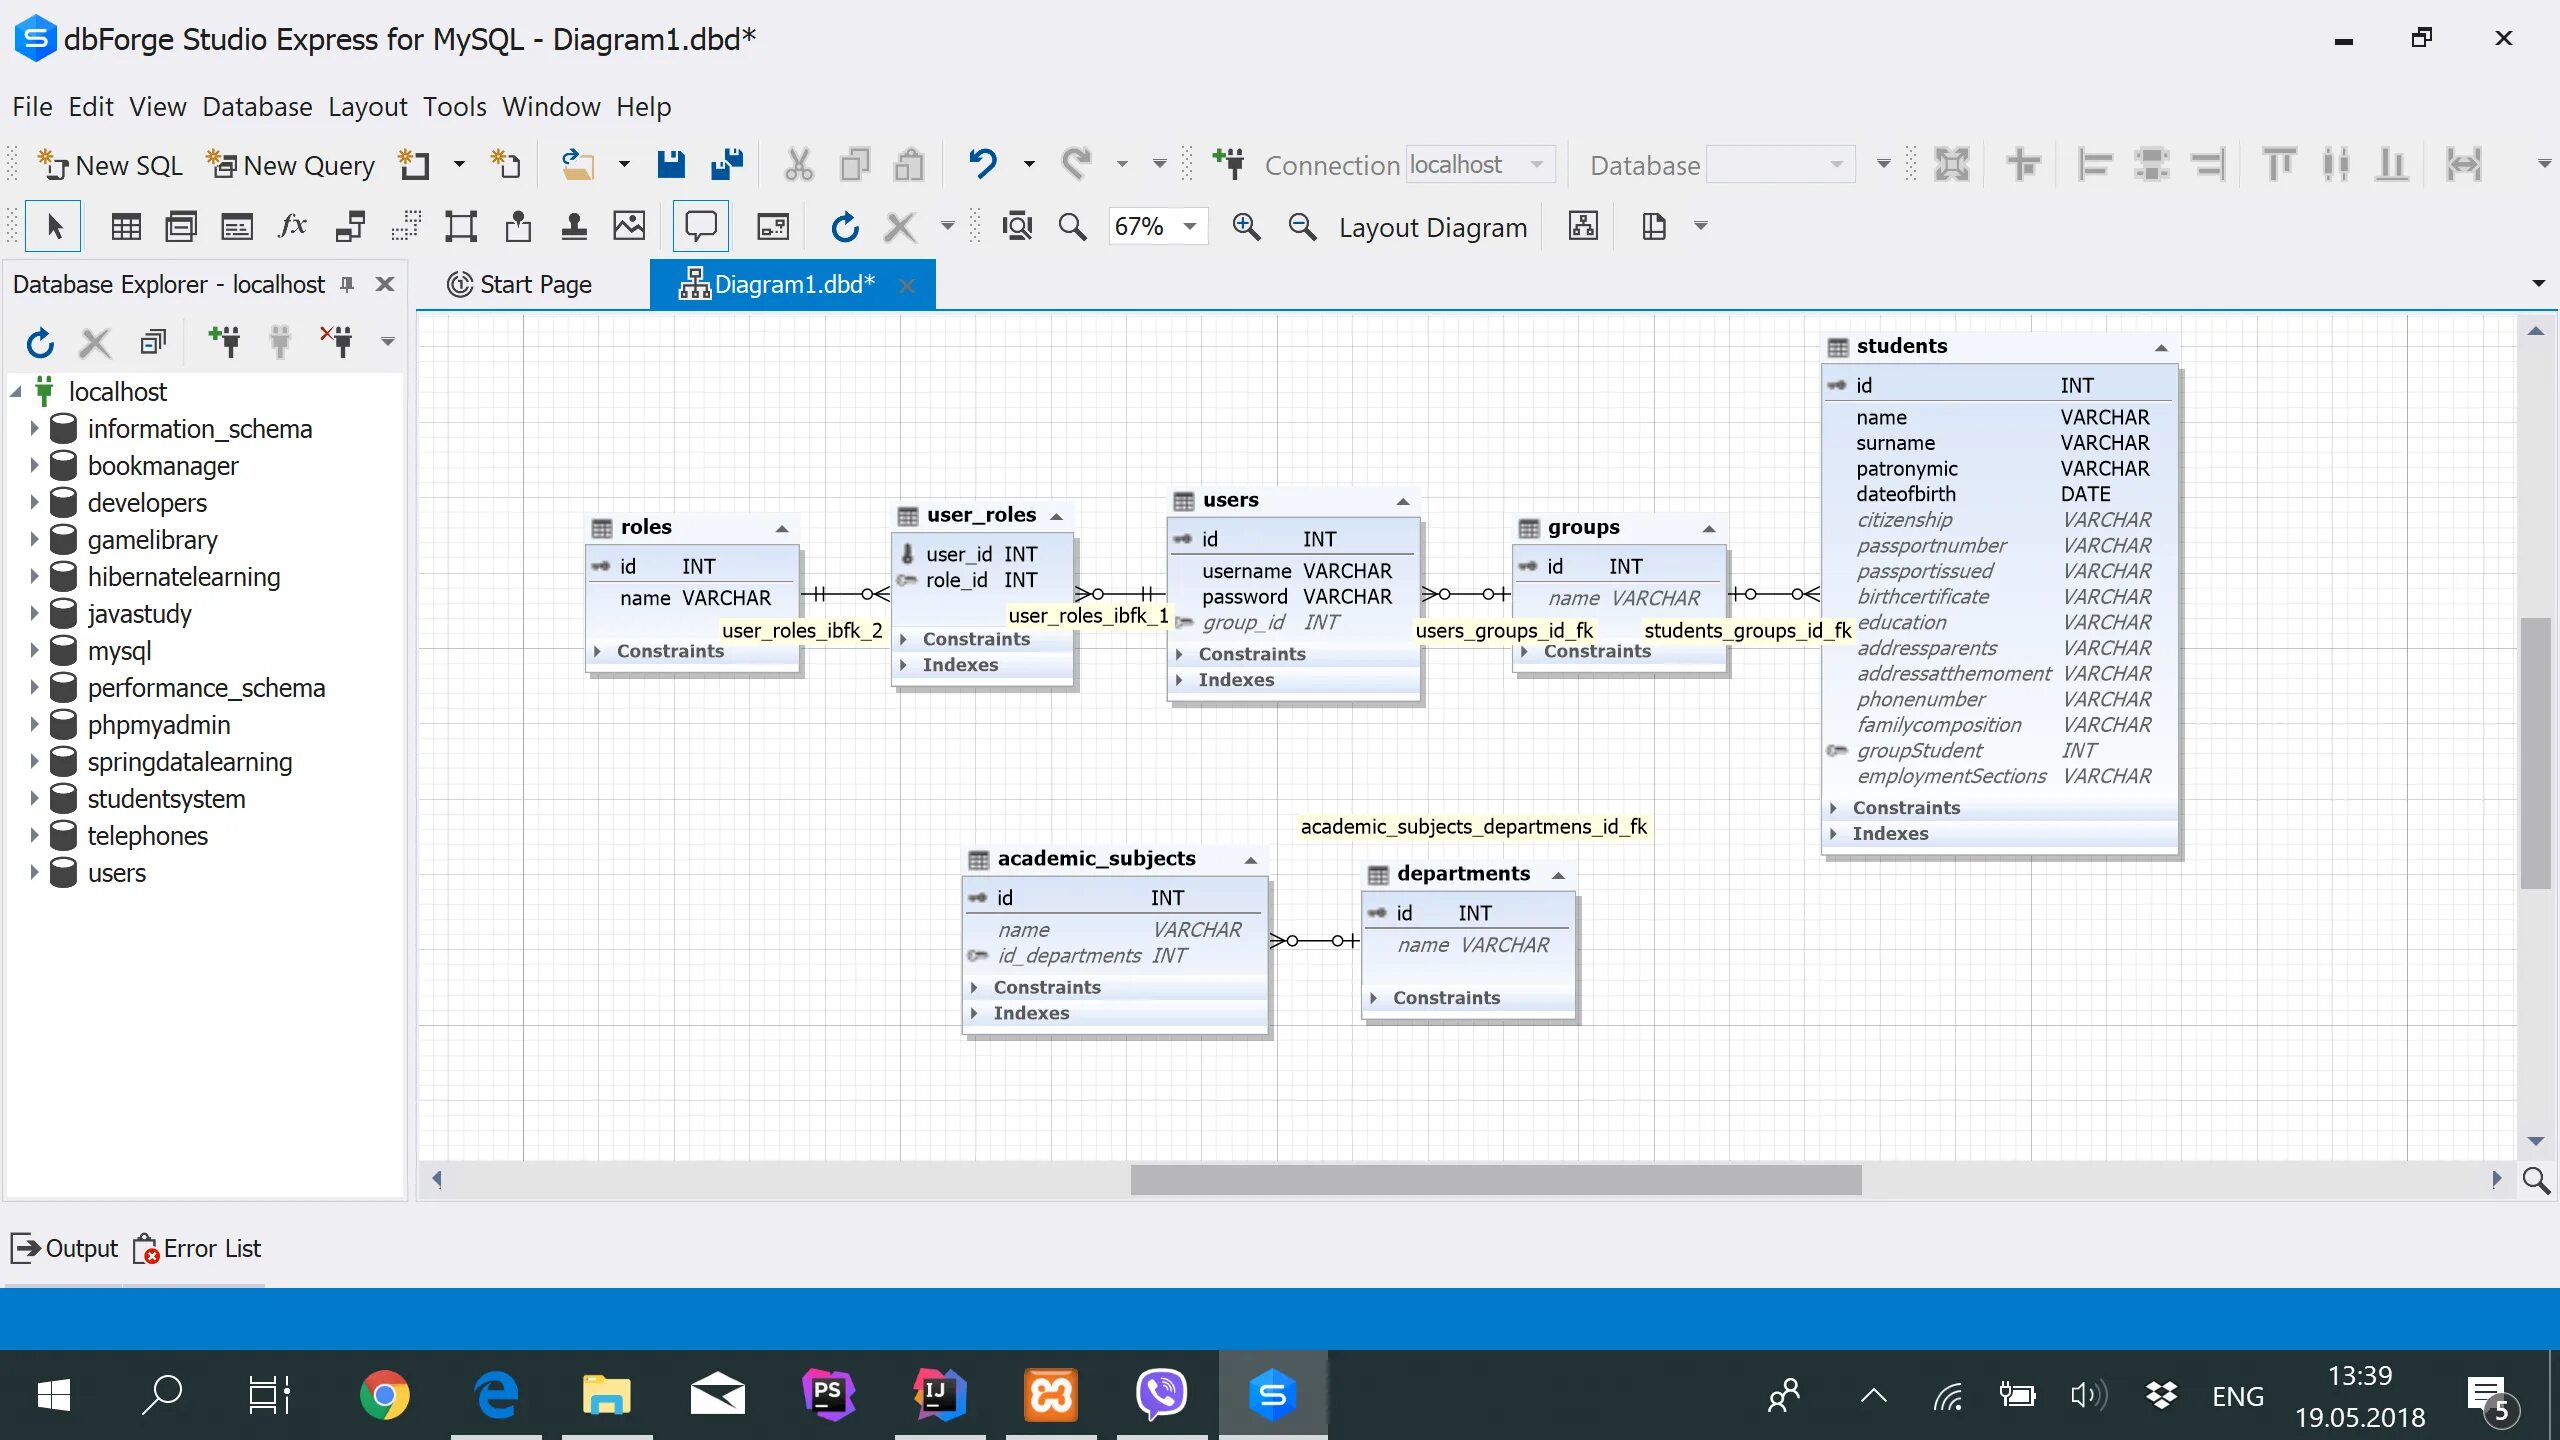Expand the studentsystem database node
The width and height of the screenshot is (2560, 1440).
(34, 799)
